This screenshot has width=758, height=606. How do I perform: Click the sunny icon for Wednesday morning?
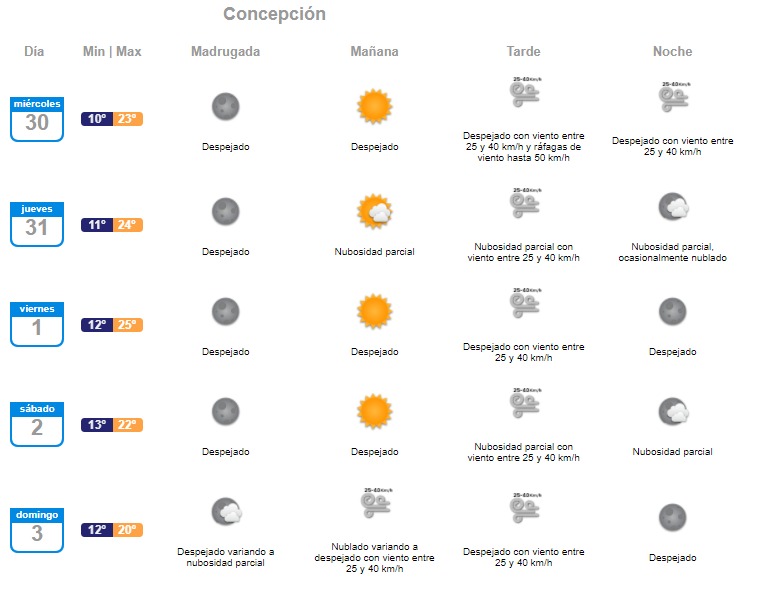point(374,105)
